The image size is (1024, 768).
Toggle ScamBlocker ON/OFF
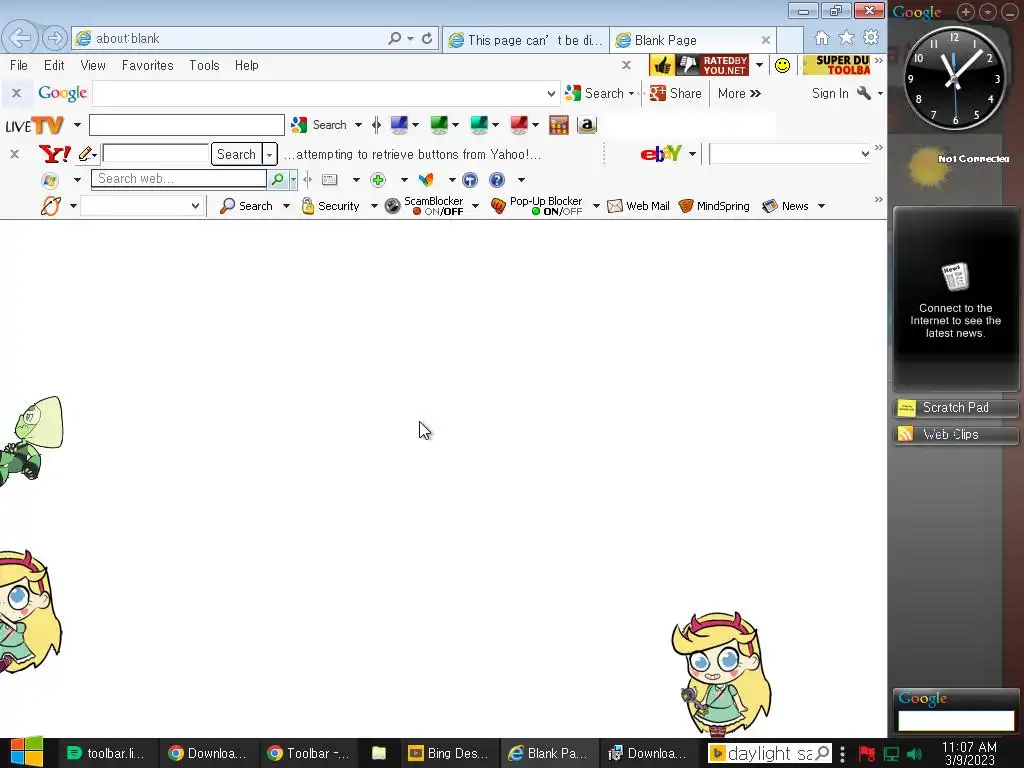[424, 206]
